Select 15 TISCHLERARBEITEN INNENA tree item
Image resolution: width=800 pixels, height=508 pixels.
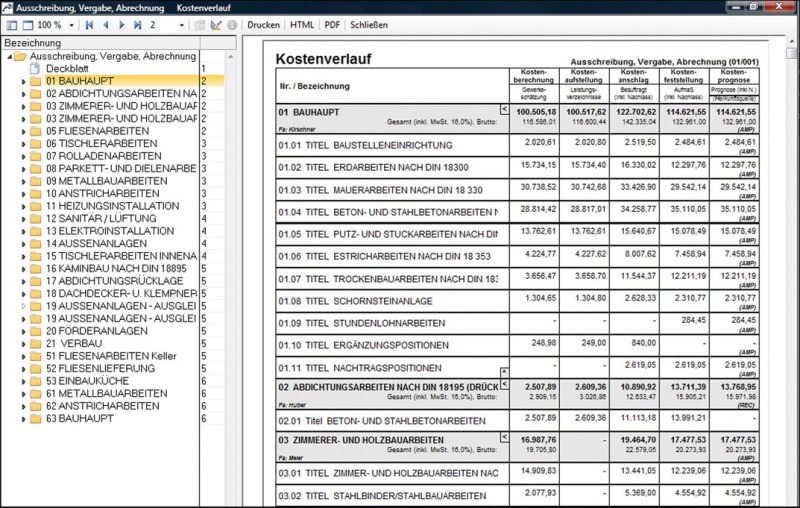coord(121,256)
